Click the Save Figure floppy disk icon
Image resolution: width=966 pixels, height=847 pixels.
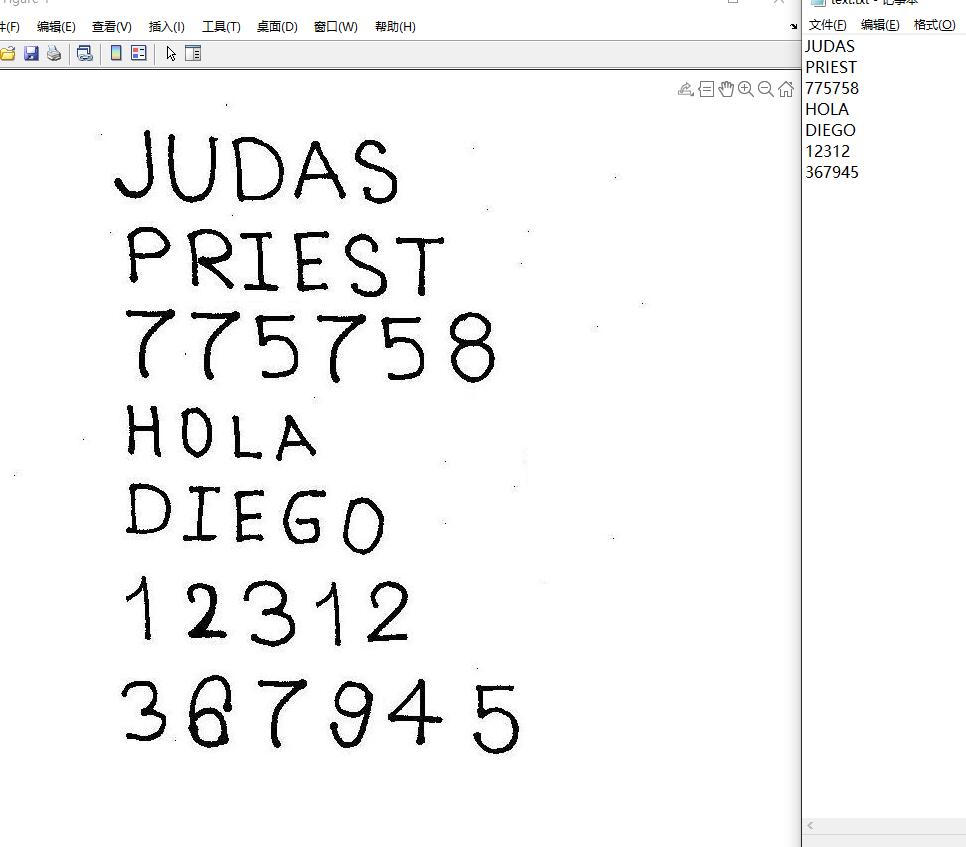coord(31,54)
